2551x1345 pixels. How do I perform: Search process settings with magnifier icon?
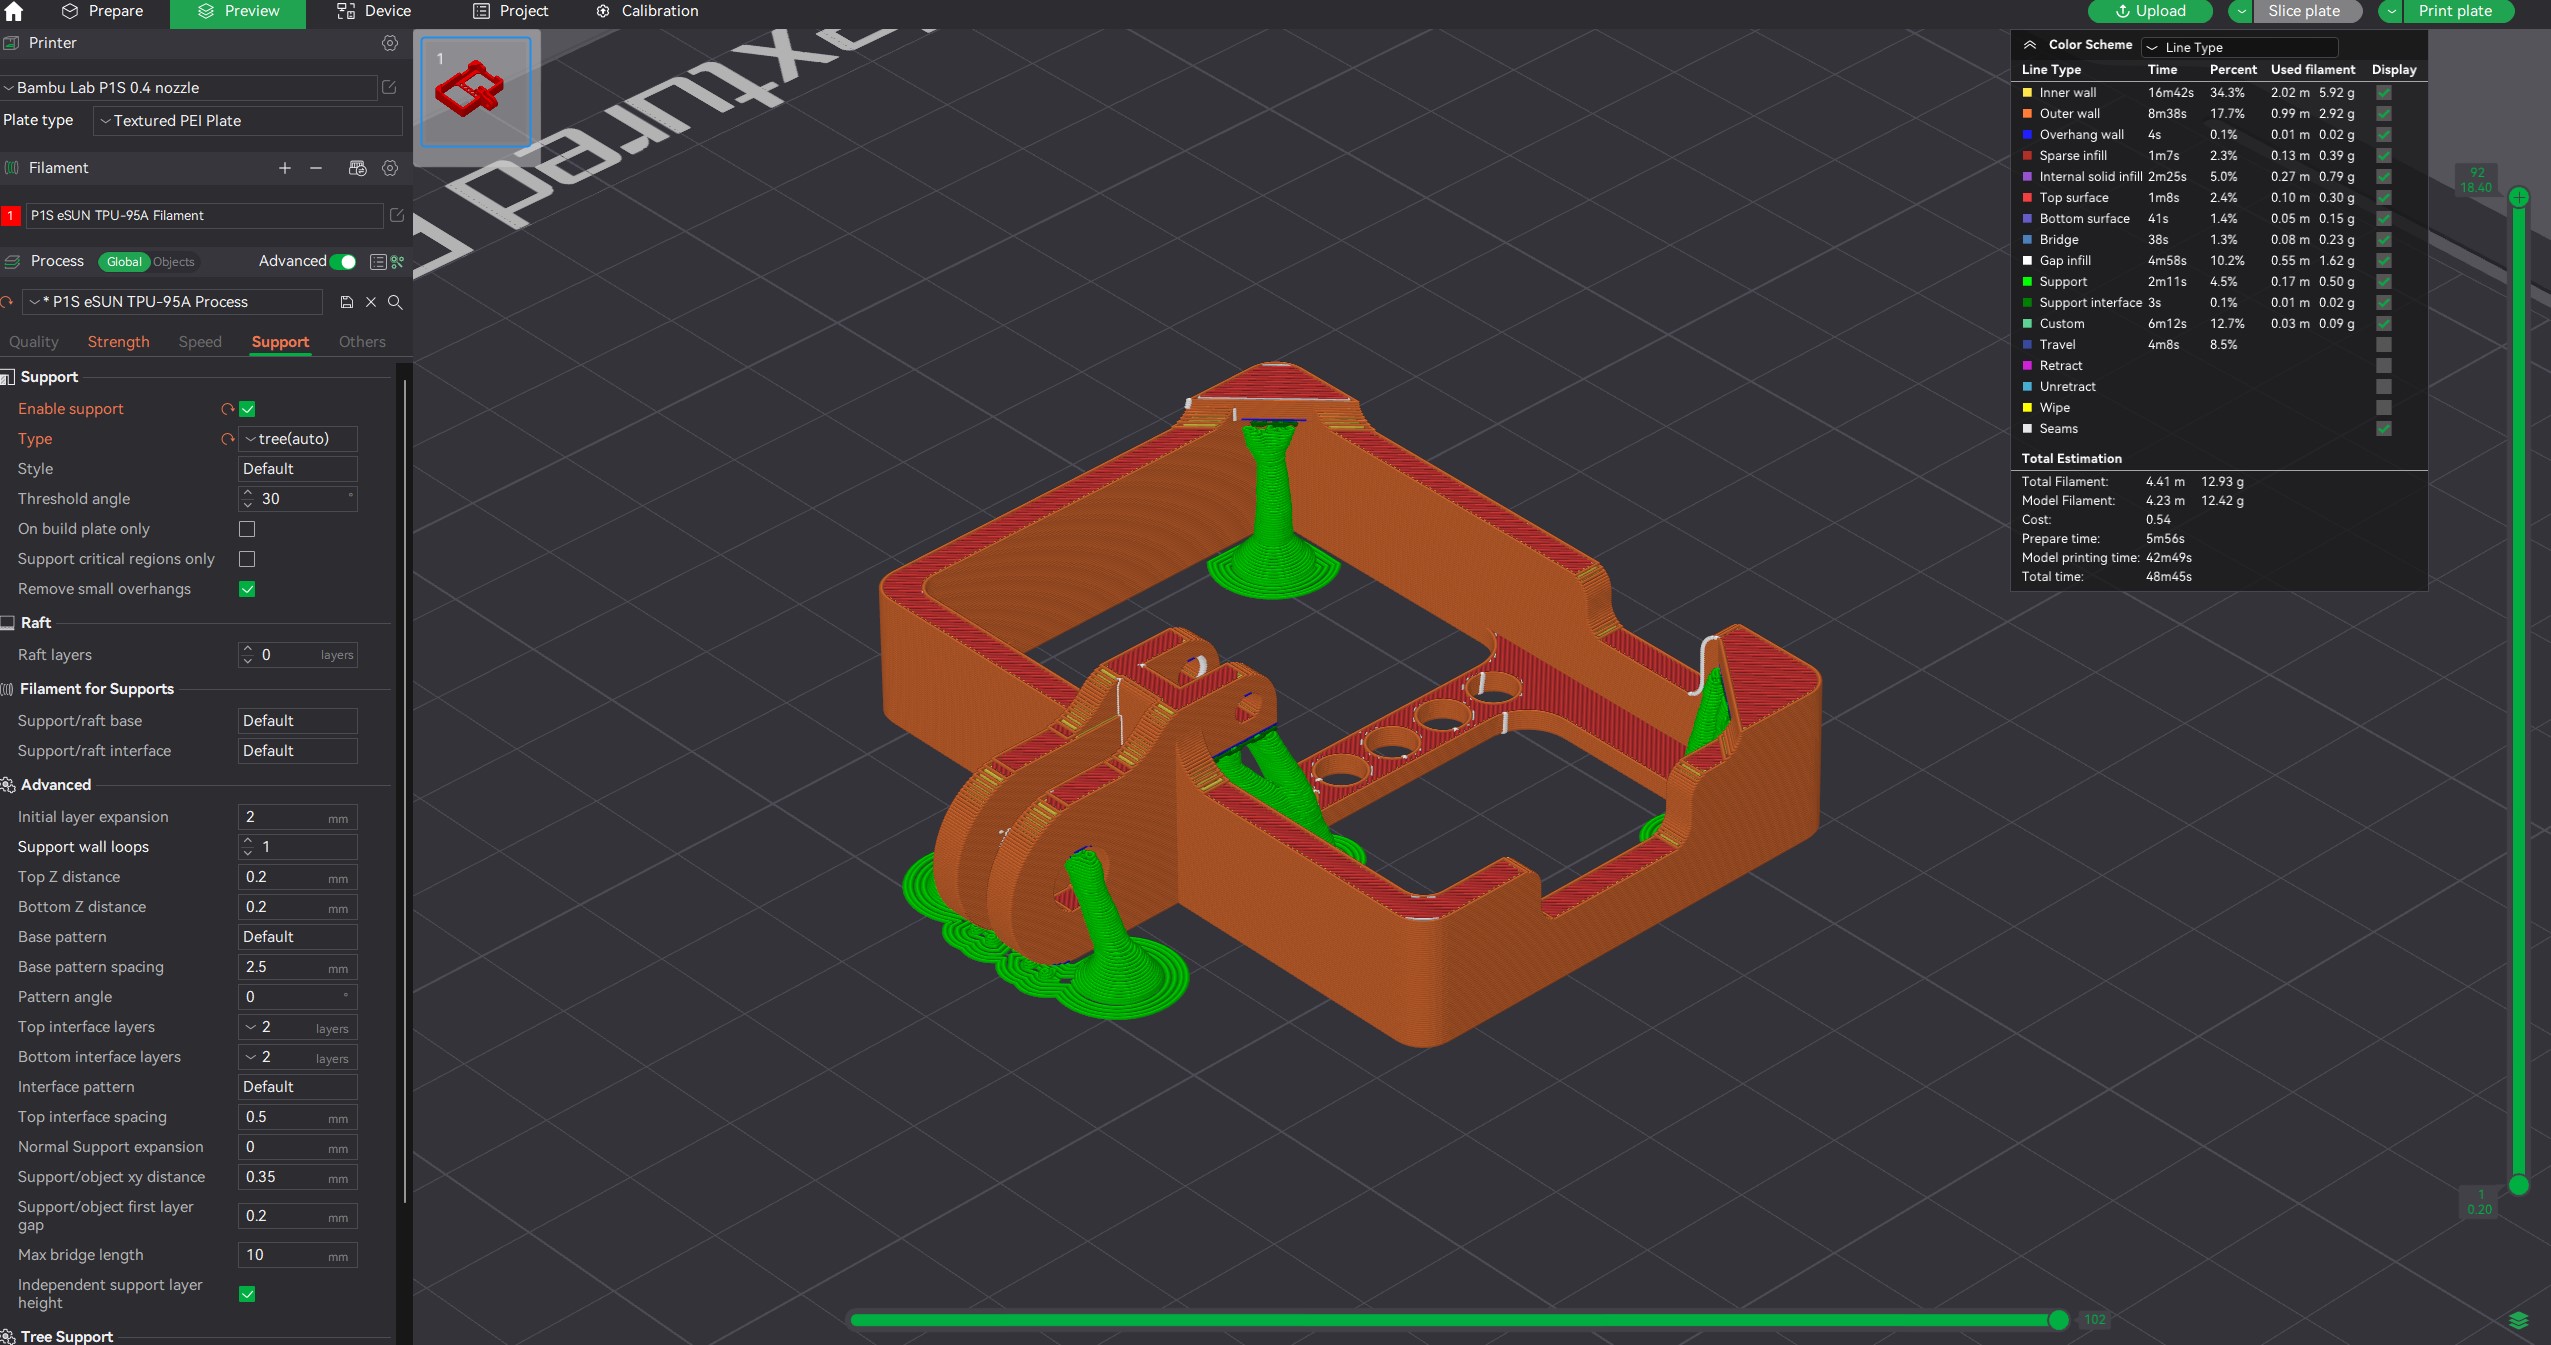395,302
